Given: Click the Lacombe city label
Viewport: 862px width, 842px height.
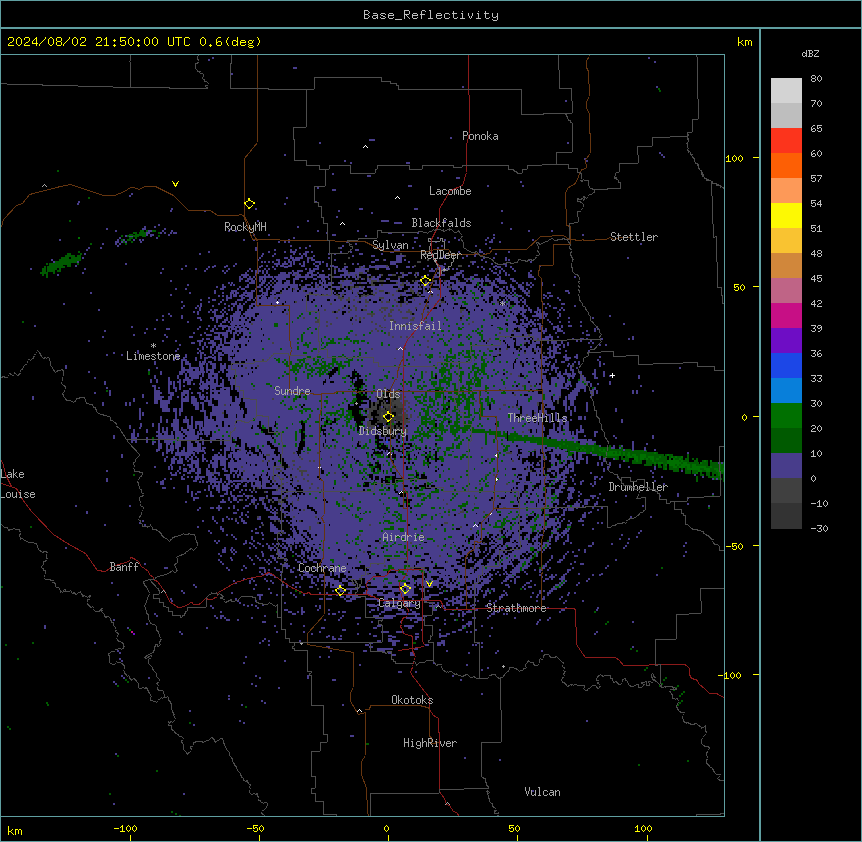Looking at the screenshot, I should pos(450,191).
